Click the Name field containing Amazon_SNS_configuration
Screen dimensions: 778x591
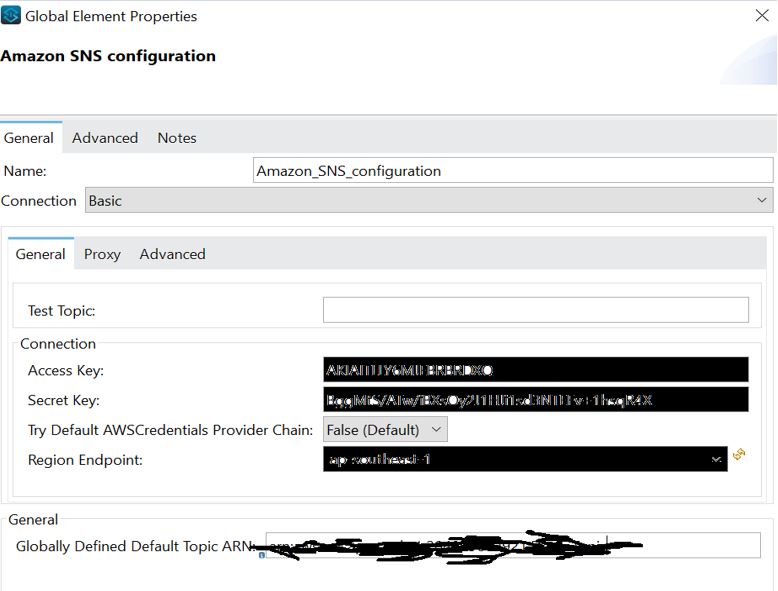(513, 171)
